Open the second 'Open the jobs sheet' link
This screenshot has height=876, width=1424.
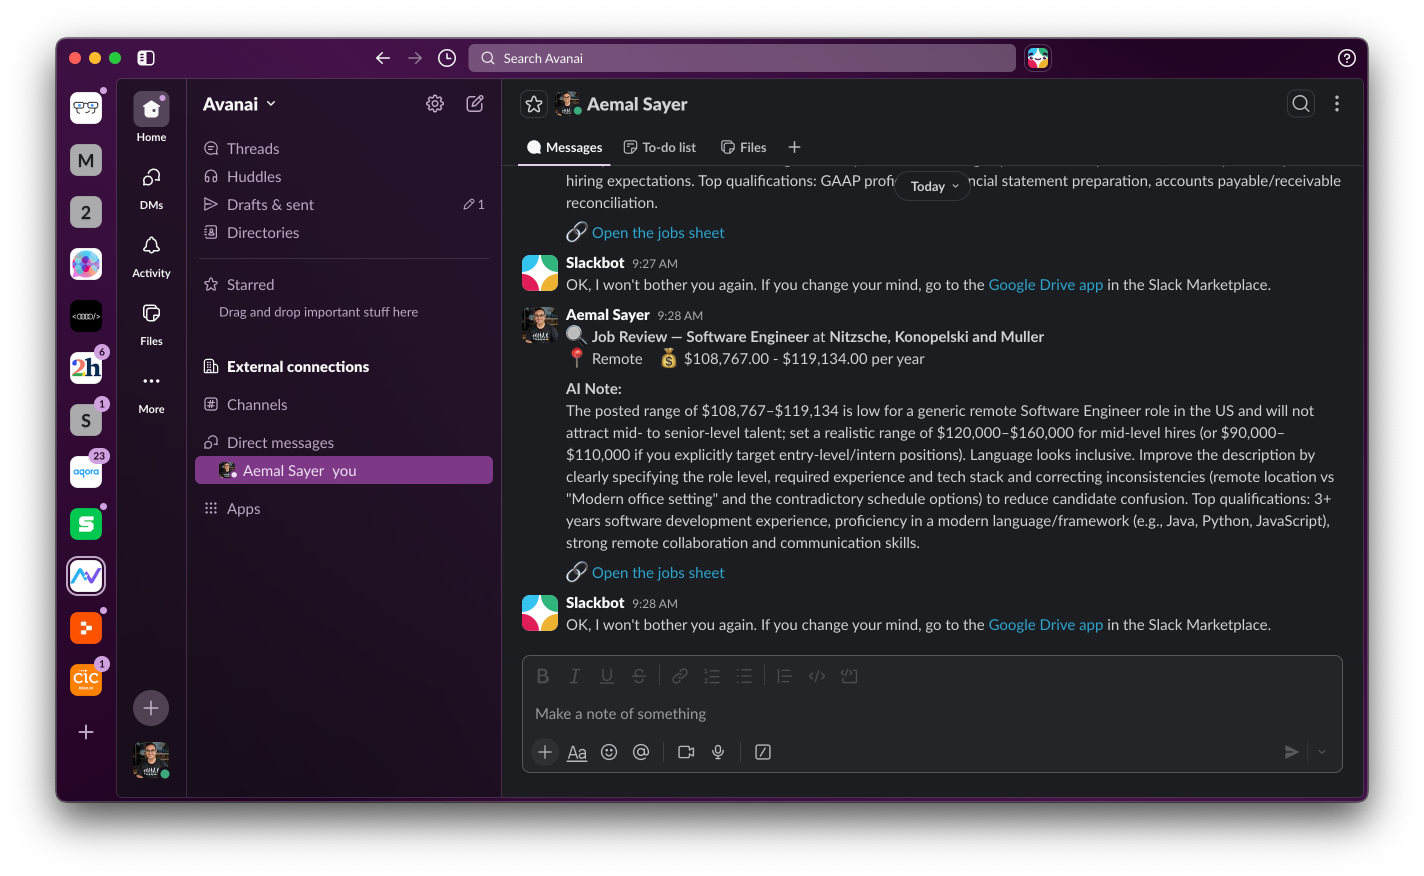[x=658, y=572]
